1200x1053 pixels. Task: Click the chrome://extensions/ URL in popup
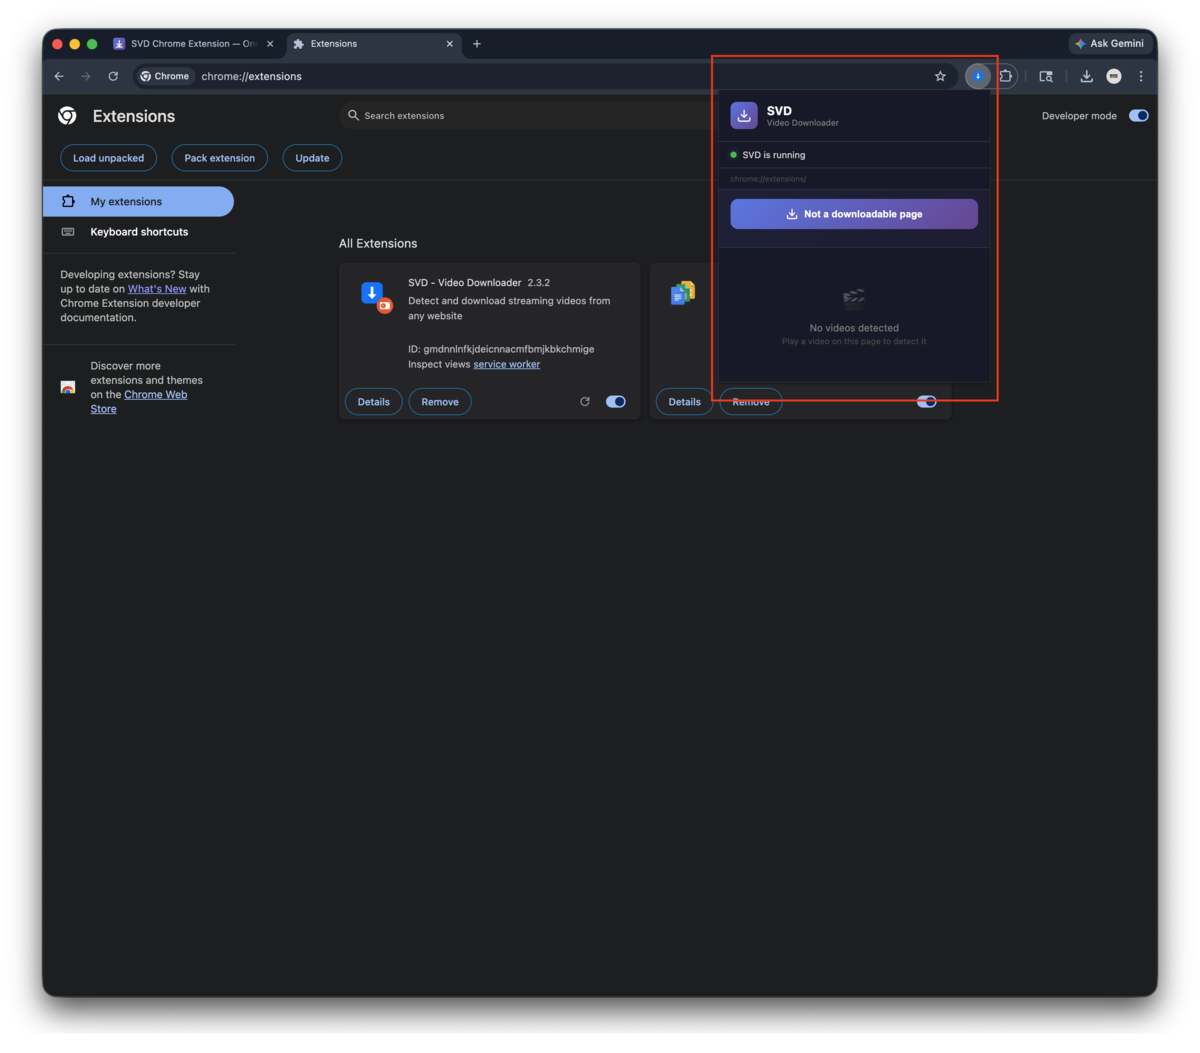[x=768, y=179]
